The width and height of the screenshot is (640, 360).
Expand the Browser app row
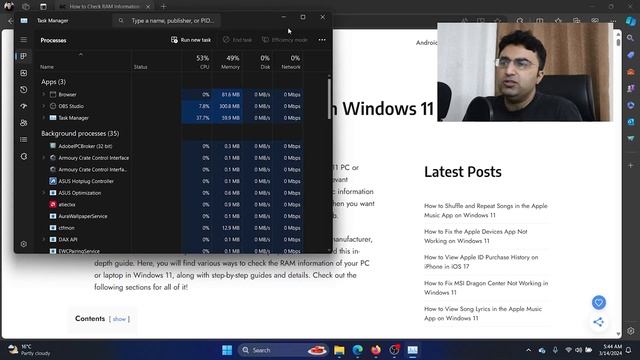[44, 94]
